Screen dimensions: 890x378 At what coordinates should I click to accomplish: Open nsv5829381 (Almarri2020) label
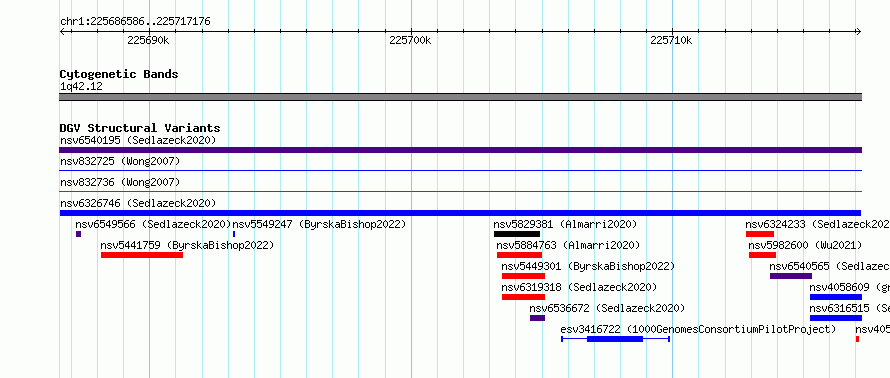click(565, 224)
